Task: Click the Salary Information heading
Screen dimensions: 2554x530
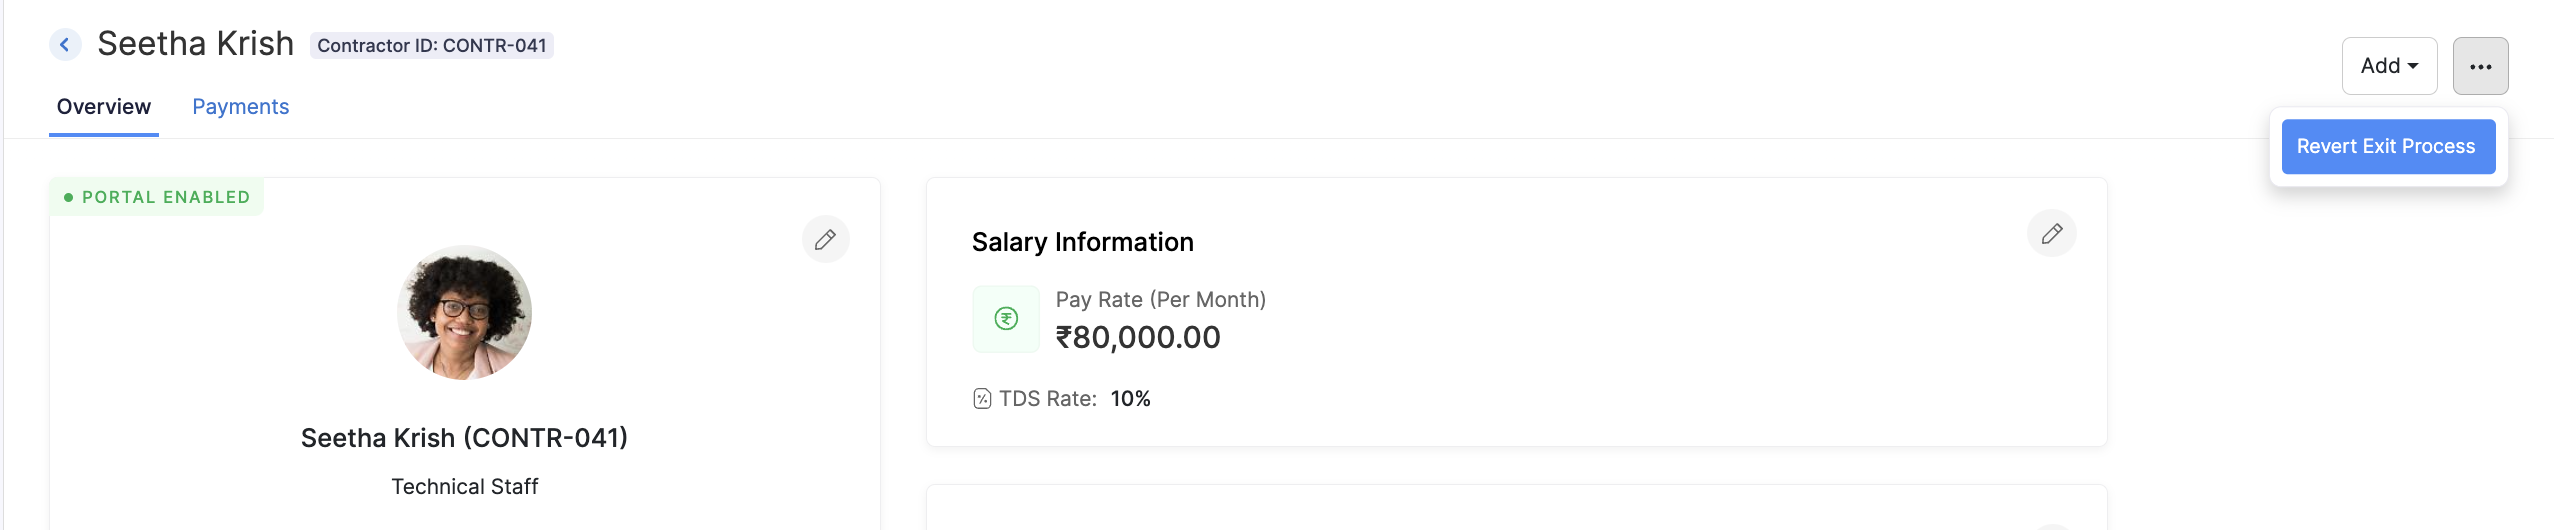Action: tap(1083, 242)
